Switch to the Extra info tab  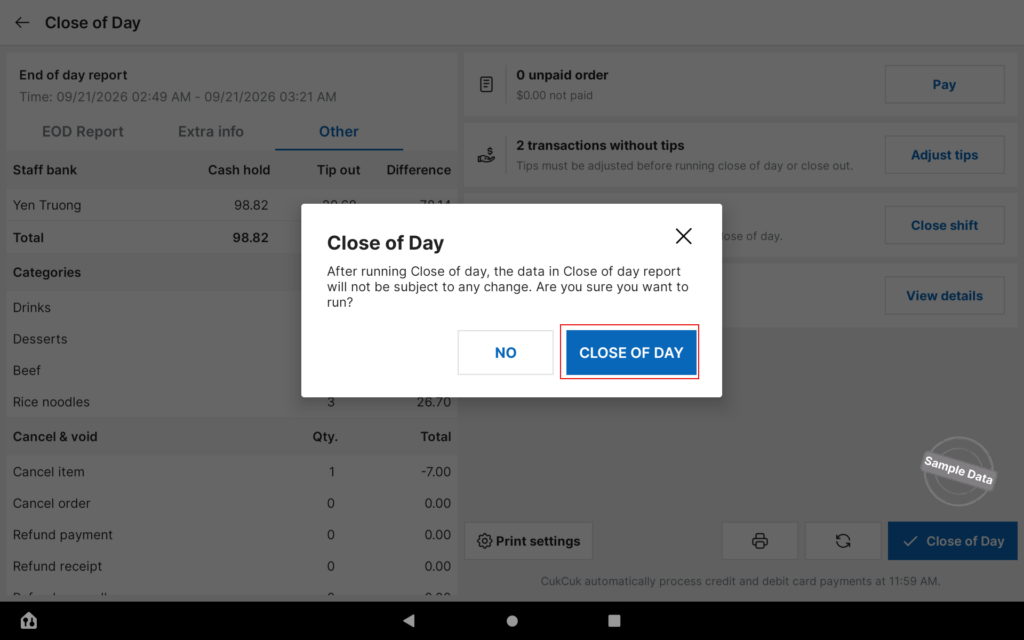tap(211, 132)
